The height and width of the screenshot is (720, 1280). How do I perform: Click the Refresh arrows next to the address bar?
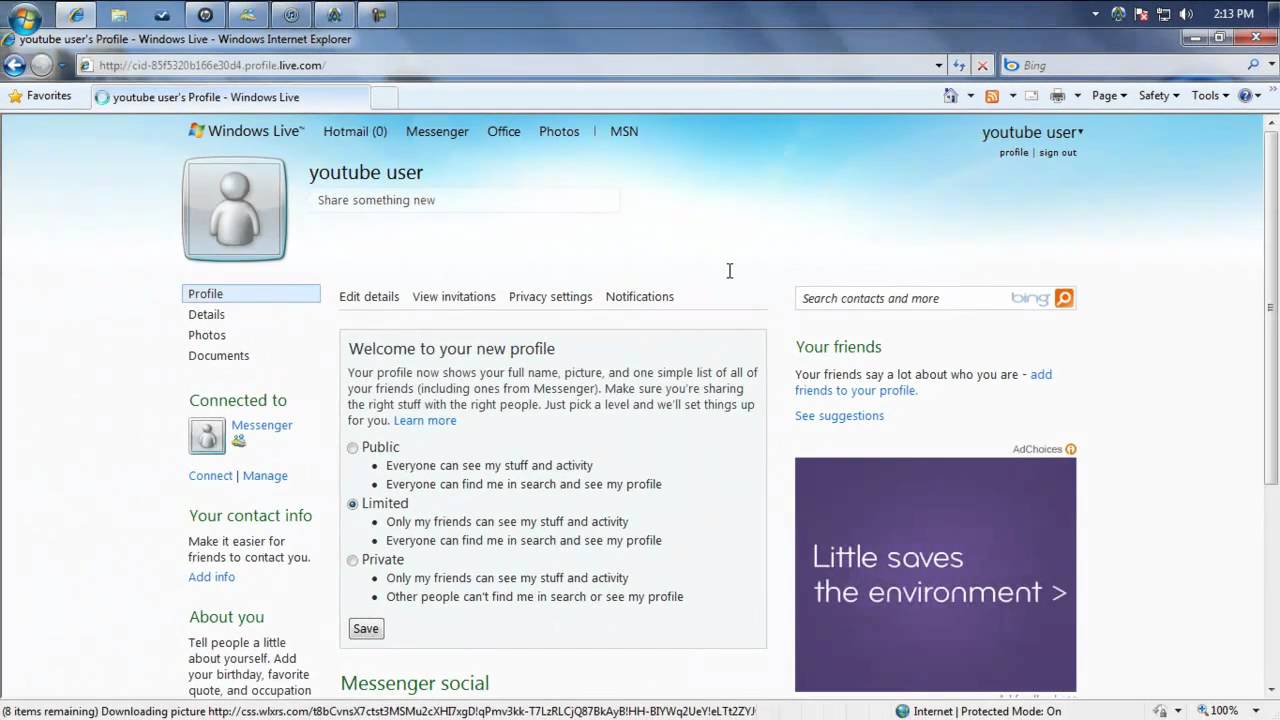(959, 65)
